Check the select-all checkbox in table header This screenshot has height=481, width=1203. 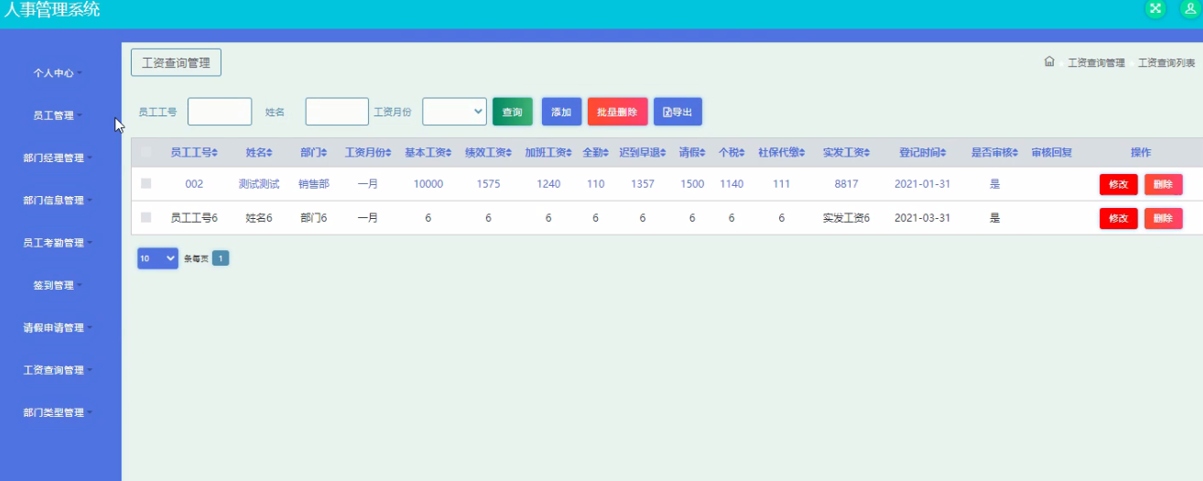146,153
